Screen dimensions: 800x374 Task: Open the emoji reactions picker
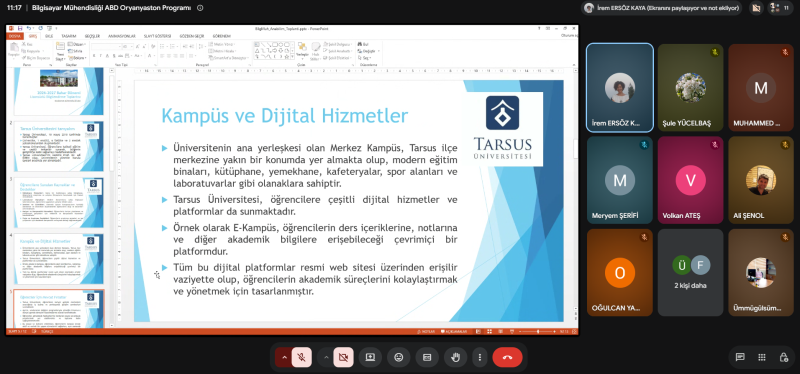tap(399, 357)
